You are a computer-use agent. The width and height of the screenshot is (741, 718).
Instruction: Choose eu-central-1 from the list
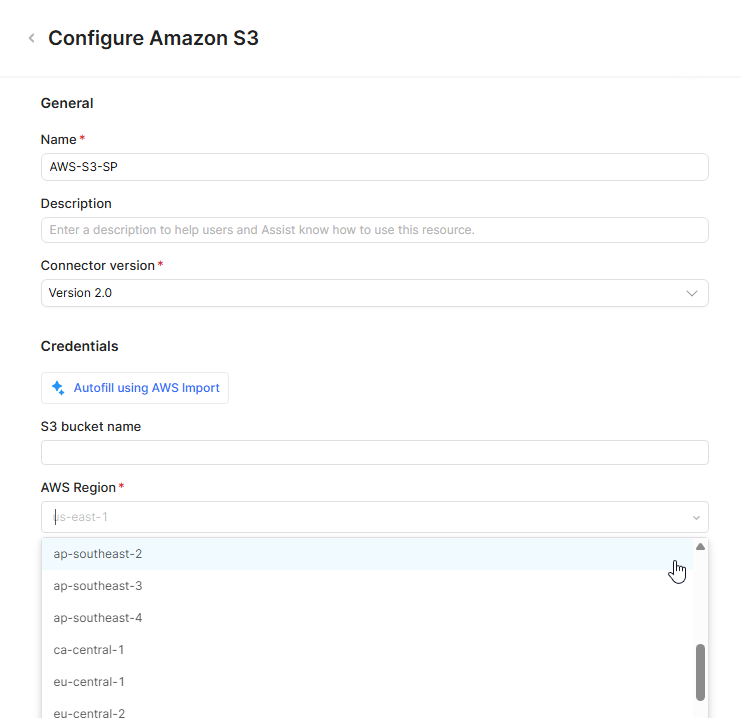click(x=89, y=682)
